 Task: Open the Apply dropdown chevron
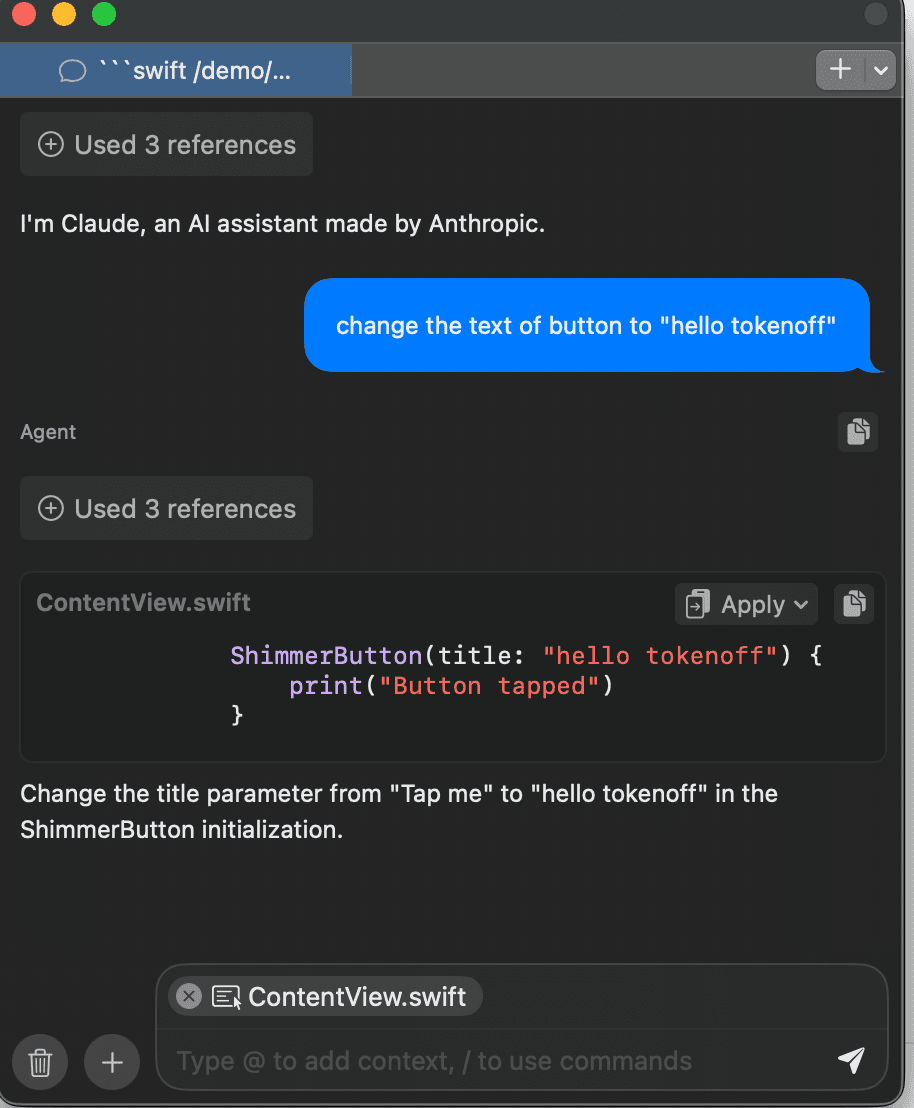click(801, 605)
